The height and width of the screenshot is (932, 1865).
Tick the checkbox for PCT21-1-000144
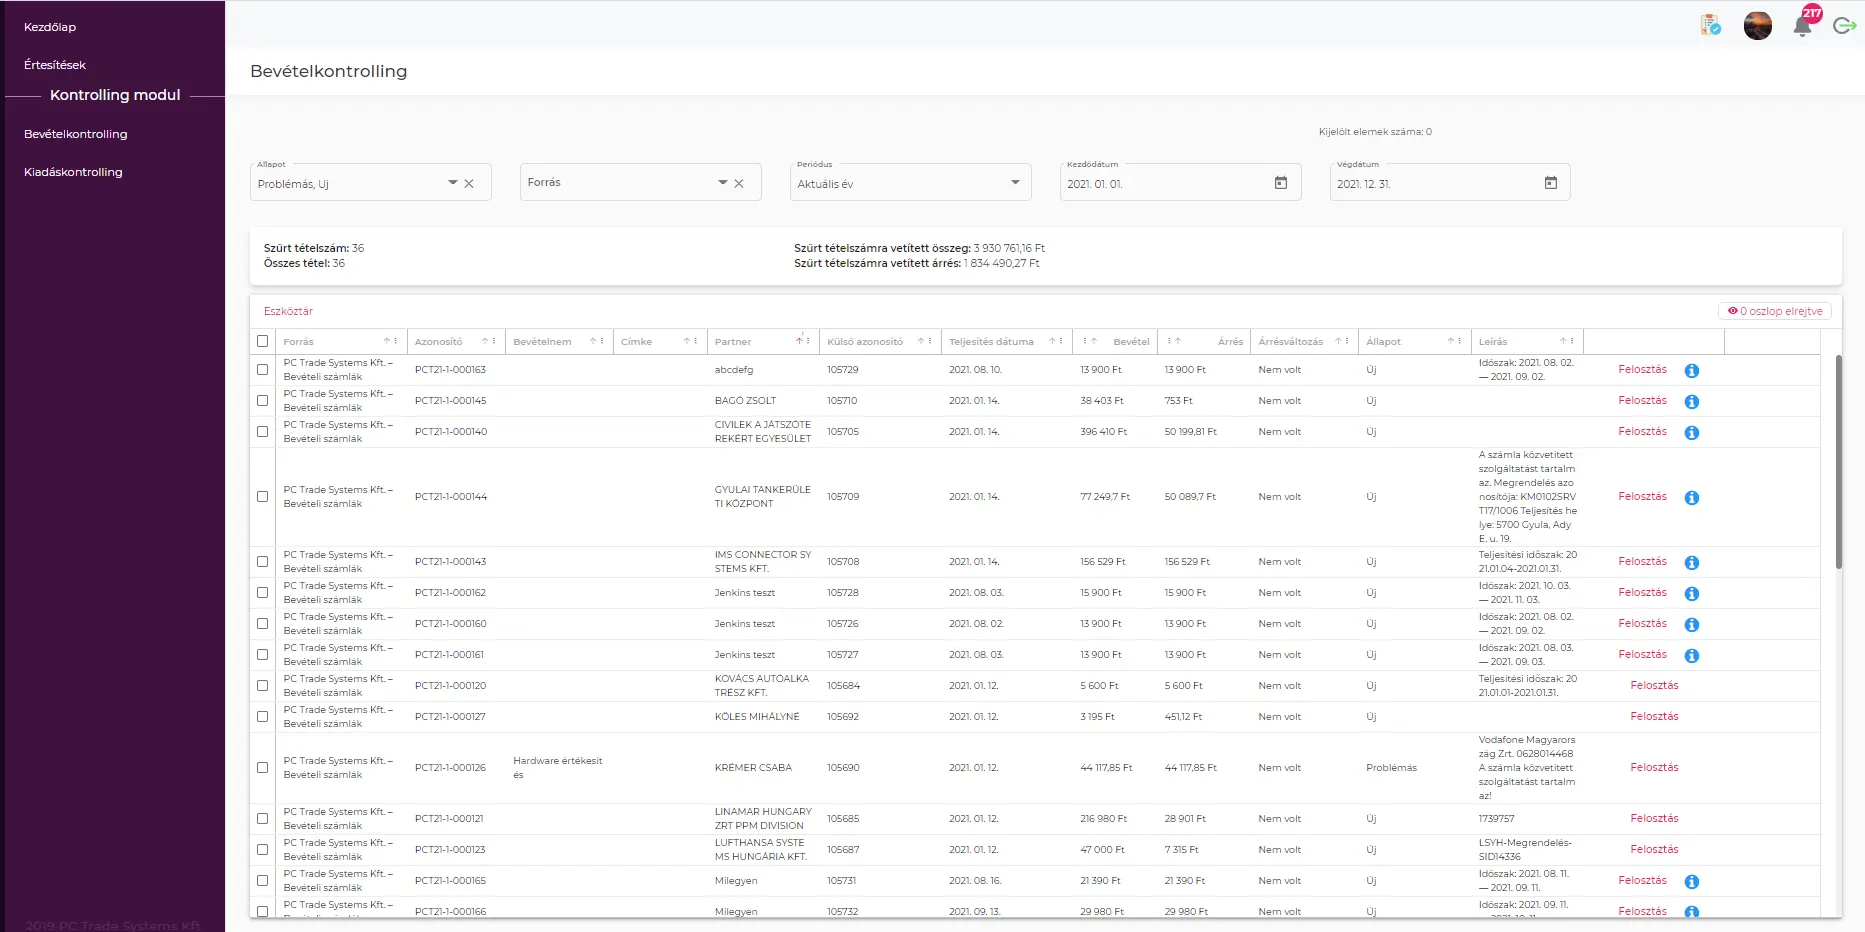coord(262,496)
